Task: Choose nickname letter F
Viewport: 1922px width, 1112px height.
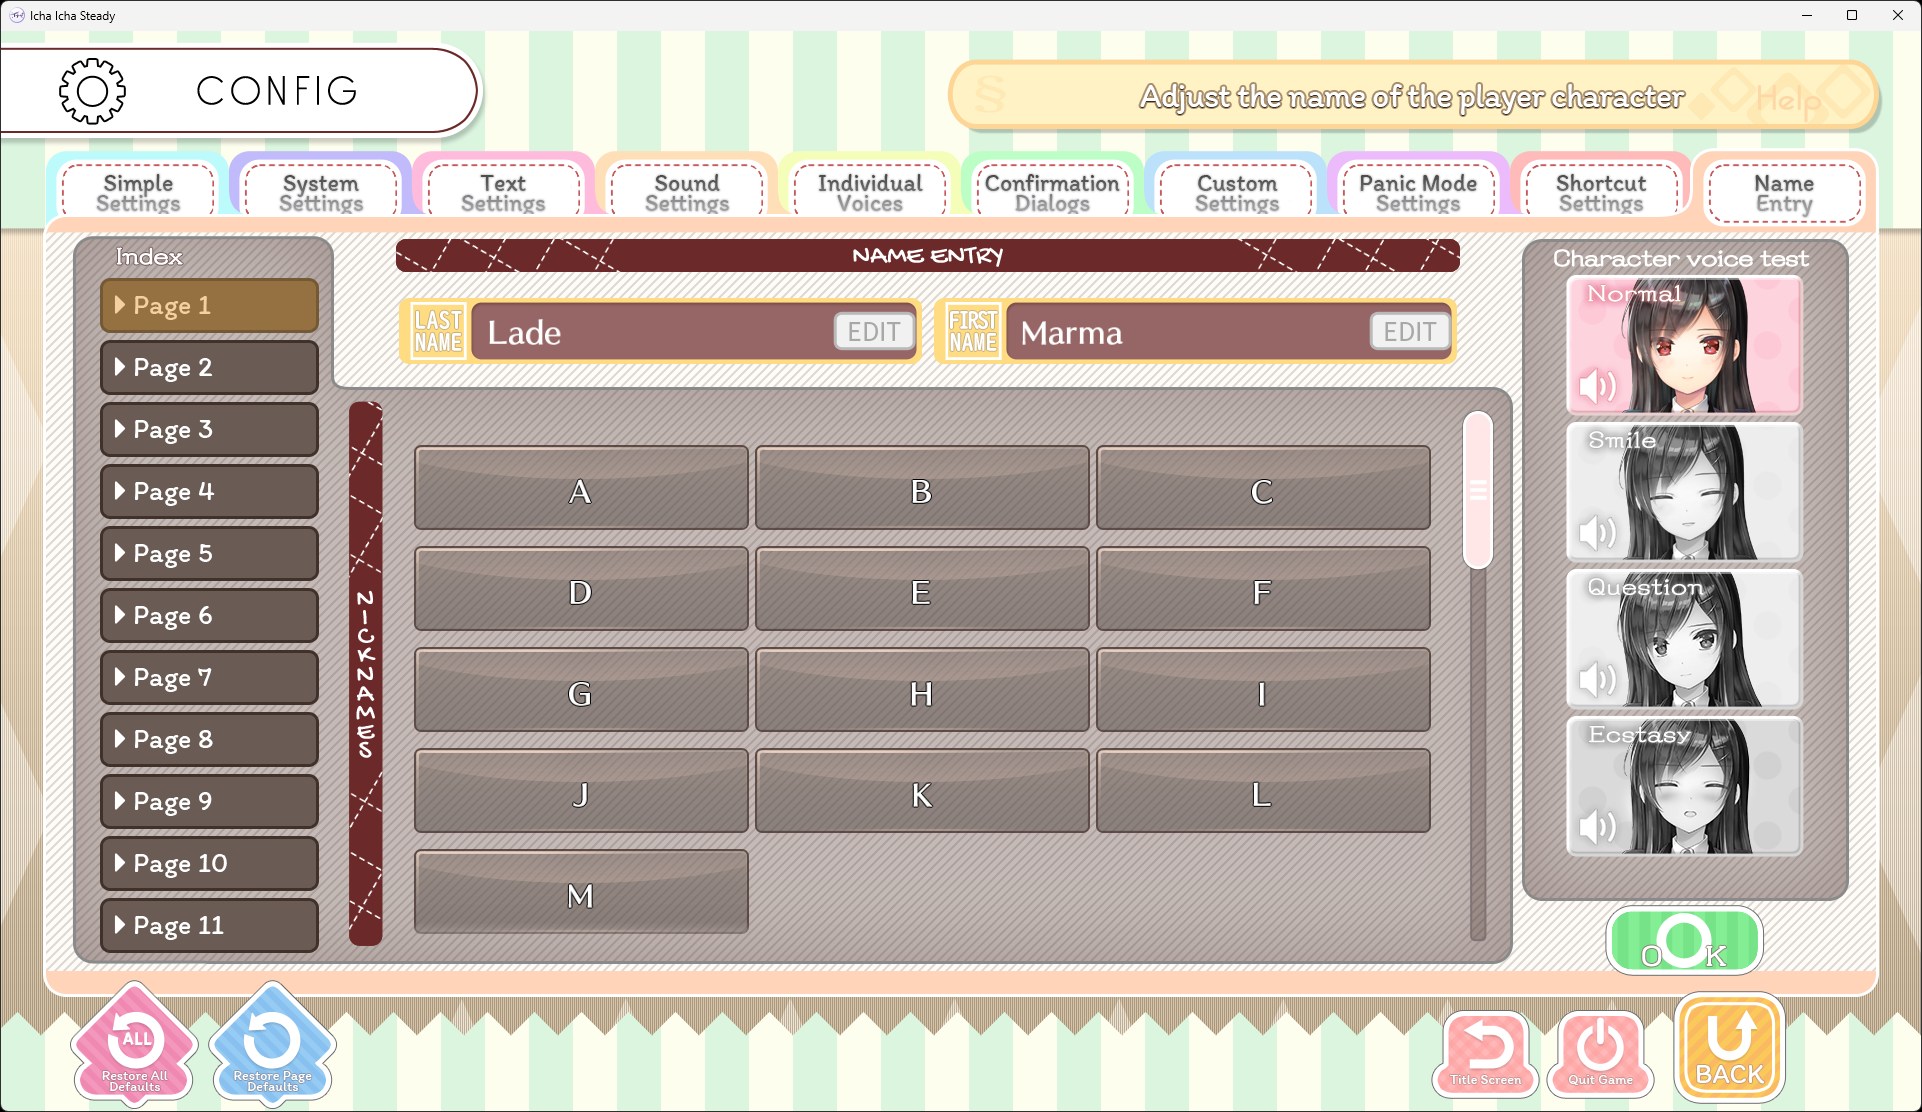Action: click(x=1263, y=589)
